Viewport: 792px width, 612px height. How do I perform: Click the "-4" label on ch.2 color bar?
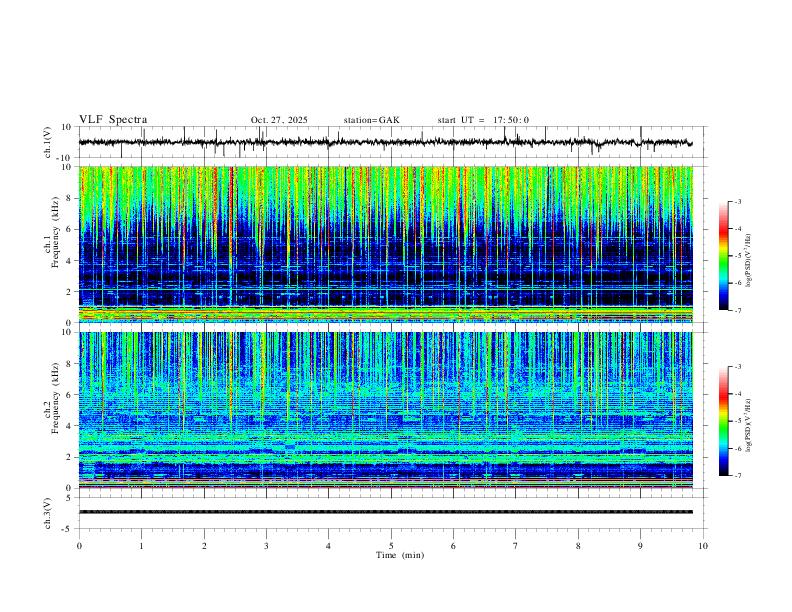[x=737, y=394]
